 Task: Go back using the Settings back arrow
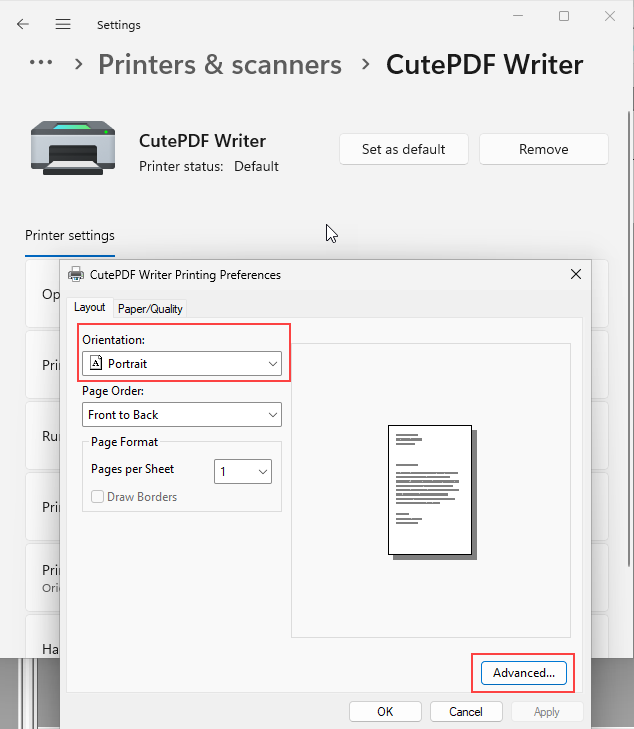coord(23,24)
